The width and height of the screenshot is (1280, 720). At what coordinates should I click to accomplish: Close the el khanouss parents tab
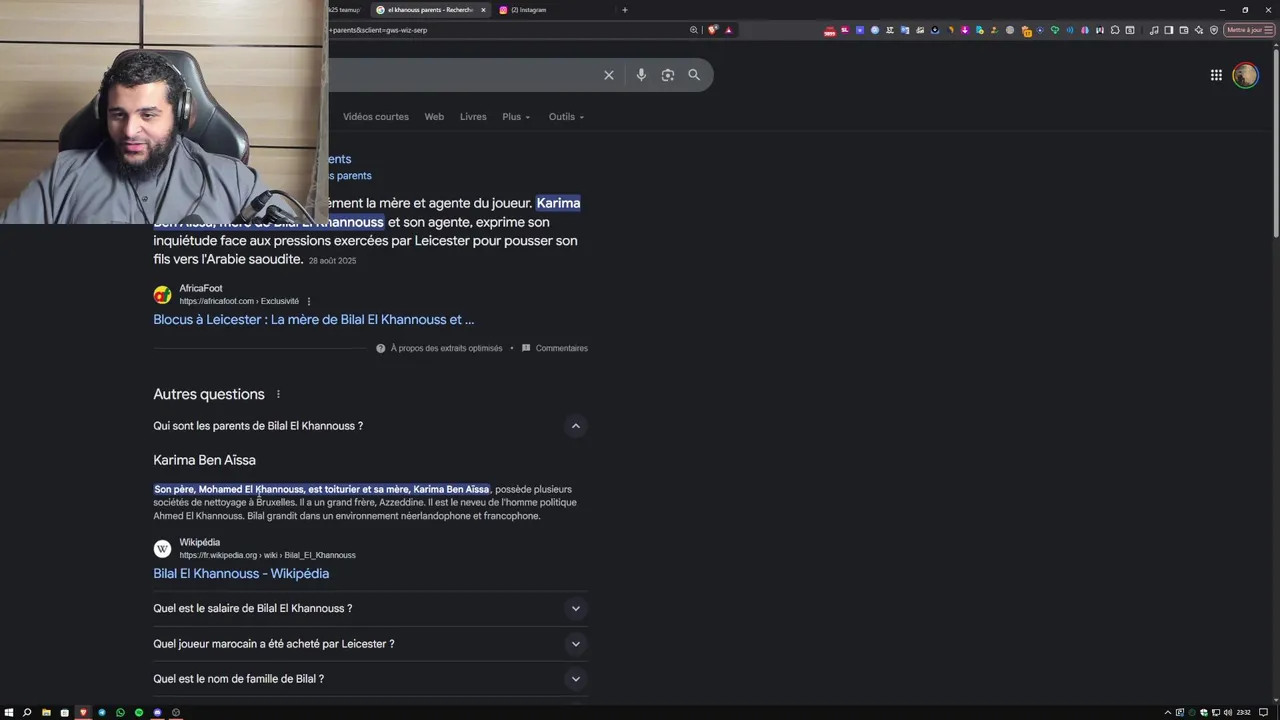click(x=483, y=10)
